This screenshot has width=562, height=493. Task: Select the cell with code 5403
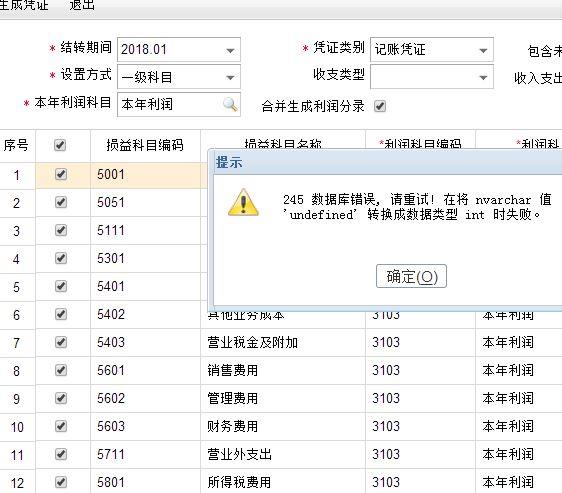(145, 342)
